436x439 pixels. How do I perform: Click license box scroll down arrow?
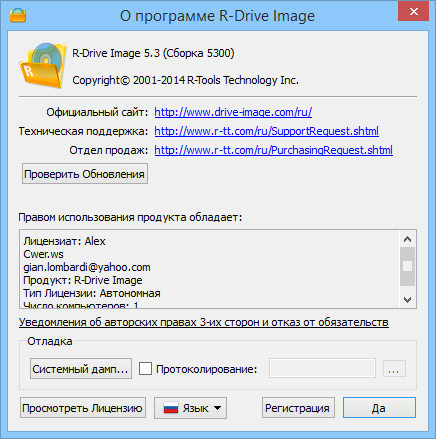coord(407,299)
